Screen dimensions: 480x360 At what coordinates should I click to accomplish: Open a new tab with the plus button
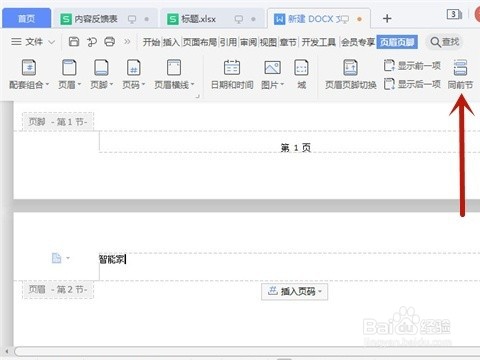click(x=387, y=18)
